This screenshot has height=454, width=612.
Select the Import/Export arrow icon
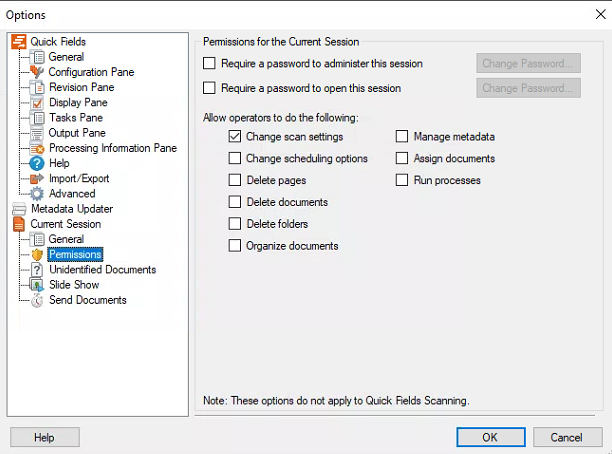click(x=37, y=178)
